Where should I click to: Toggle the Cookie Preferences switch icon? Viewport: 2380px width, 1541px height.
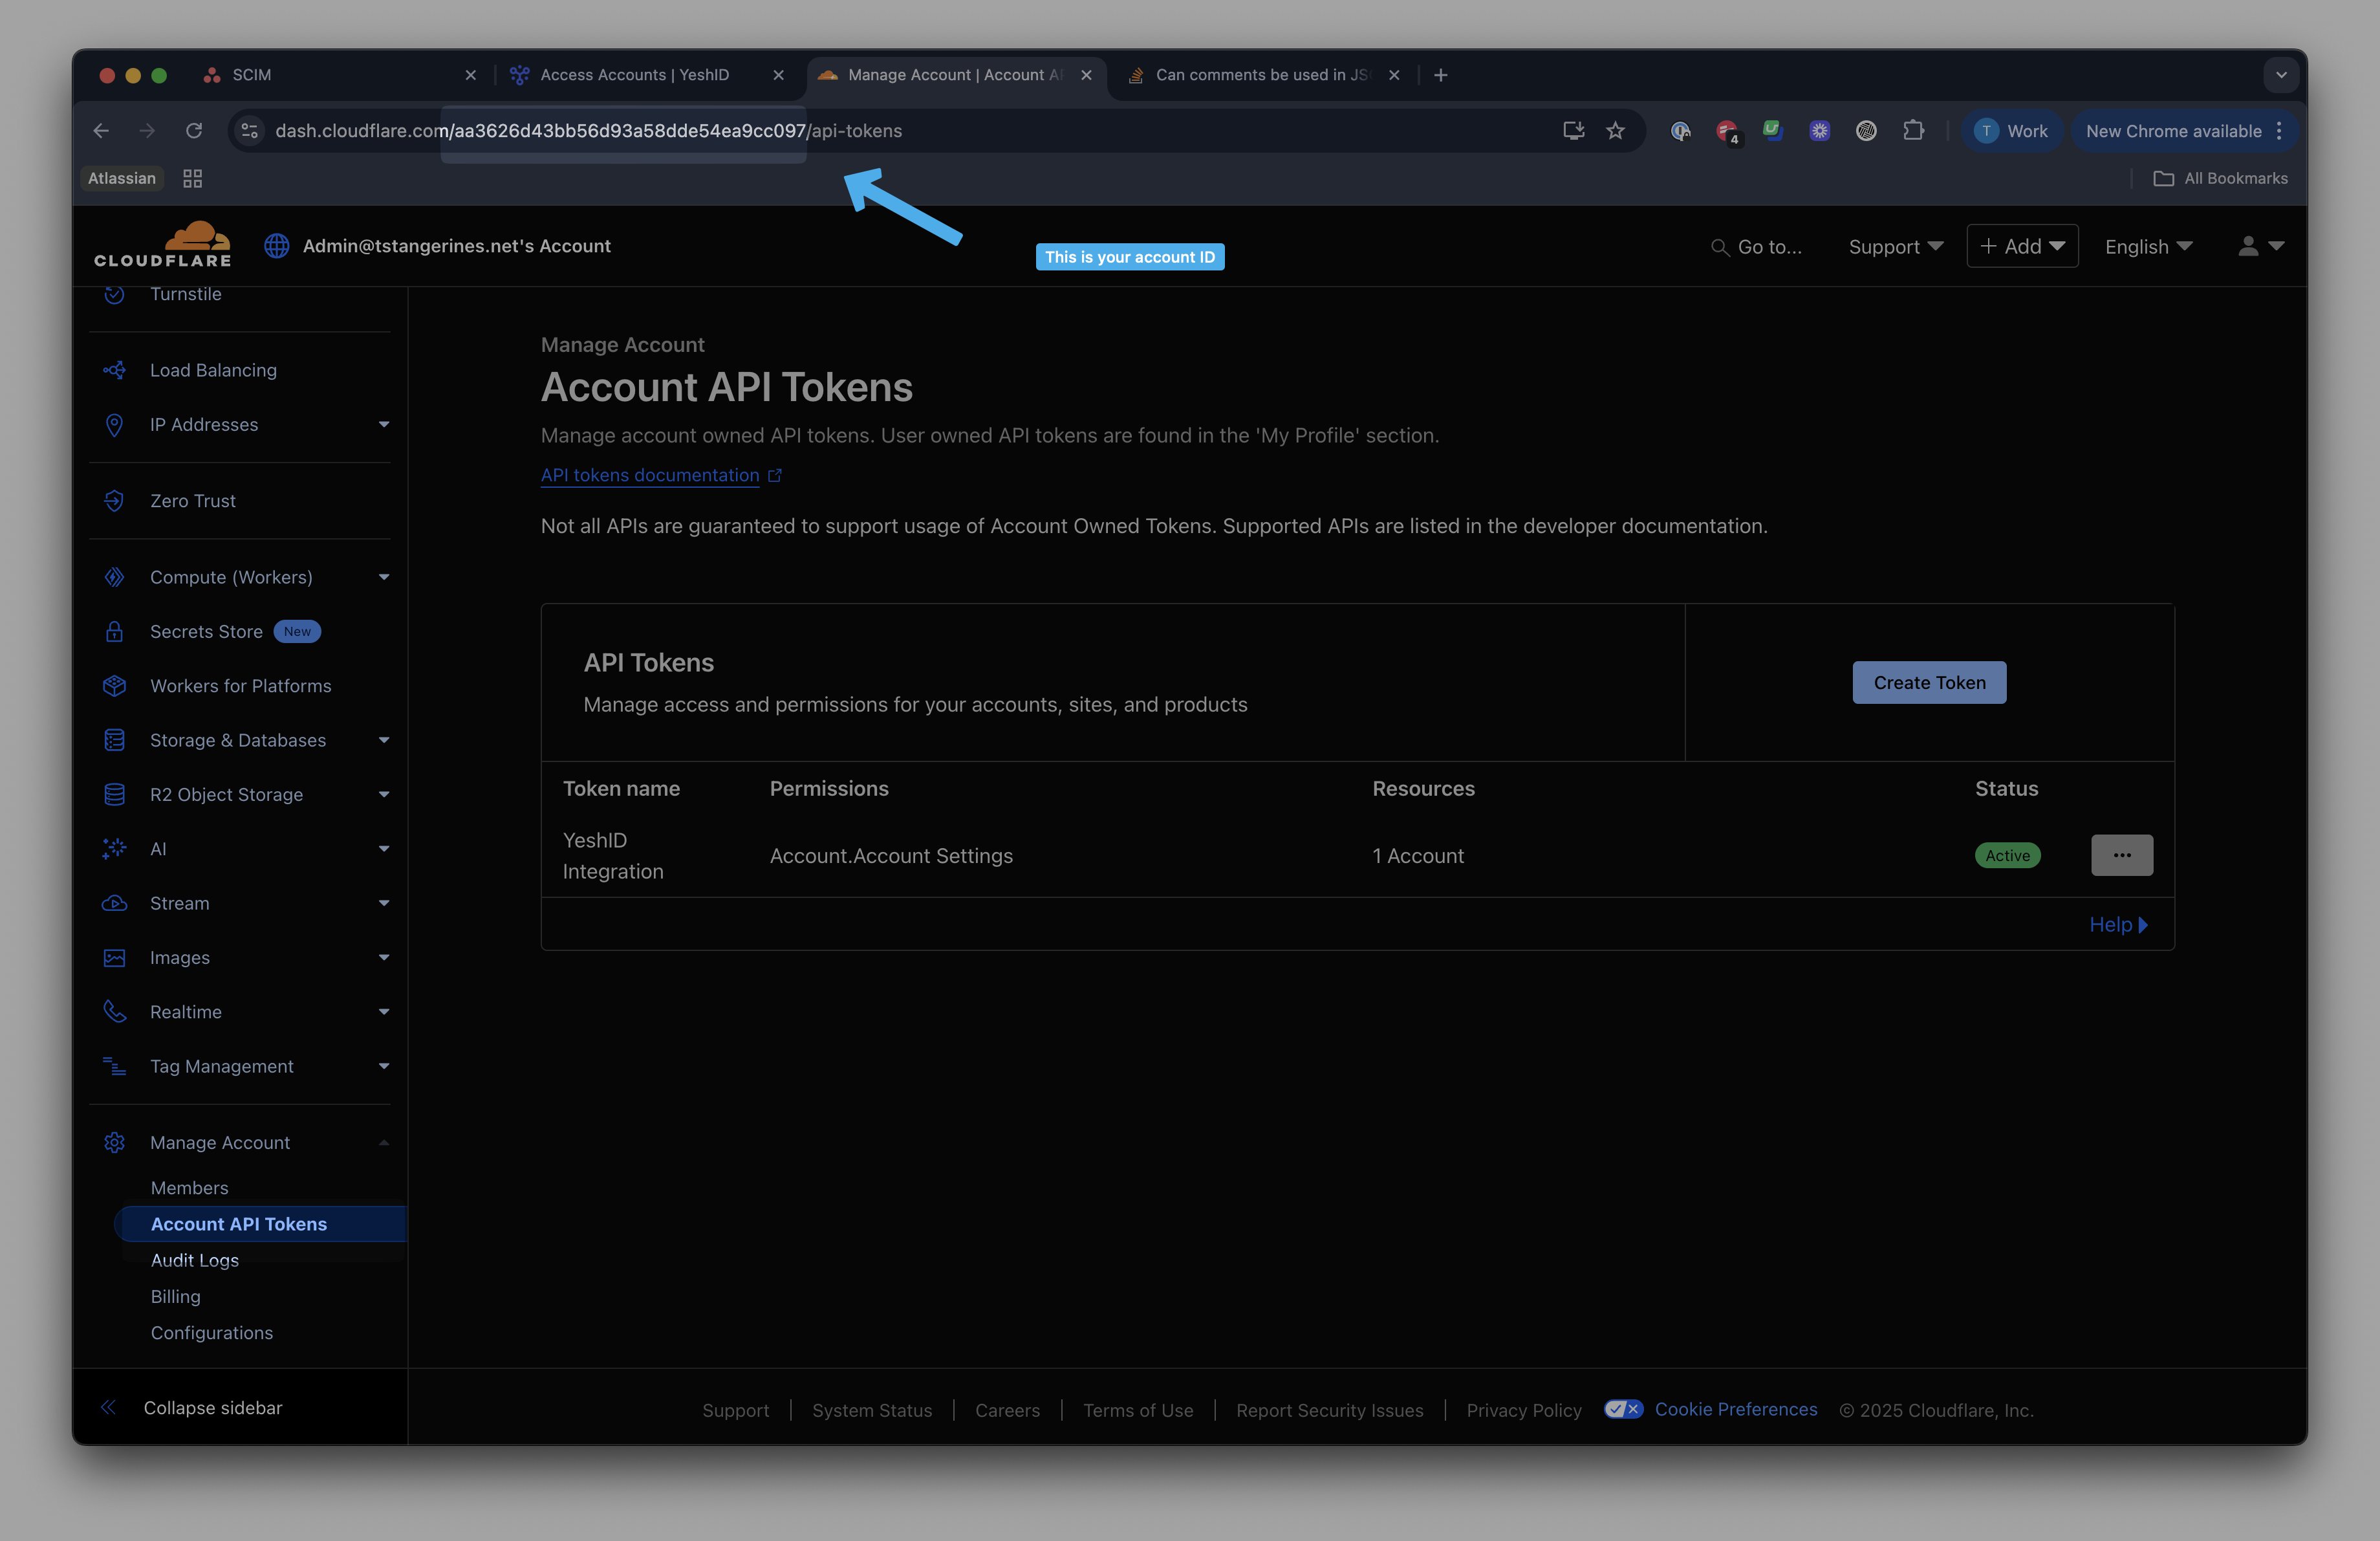(1623, 1409)
